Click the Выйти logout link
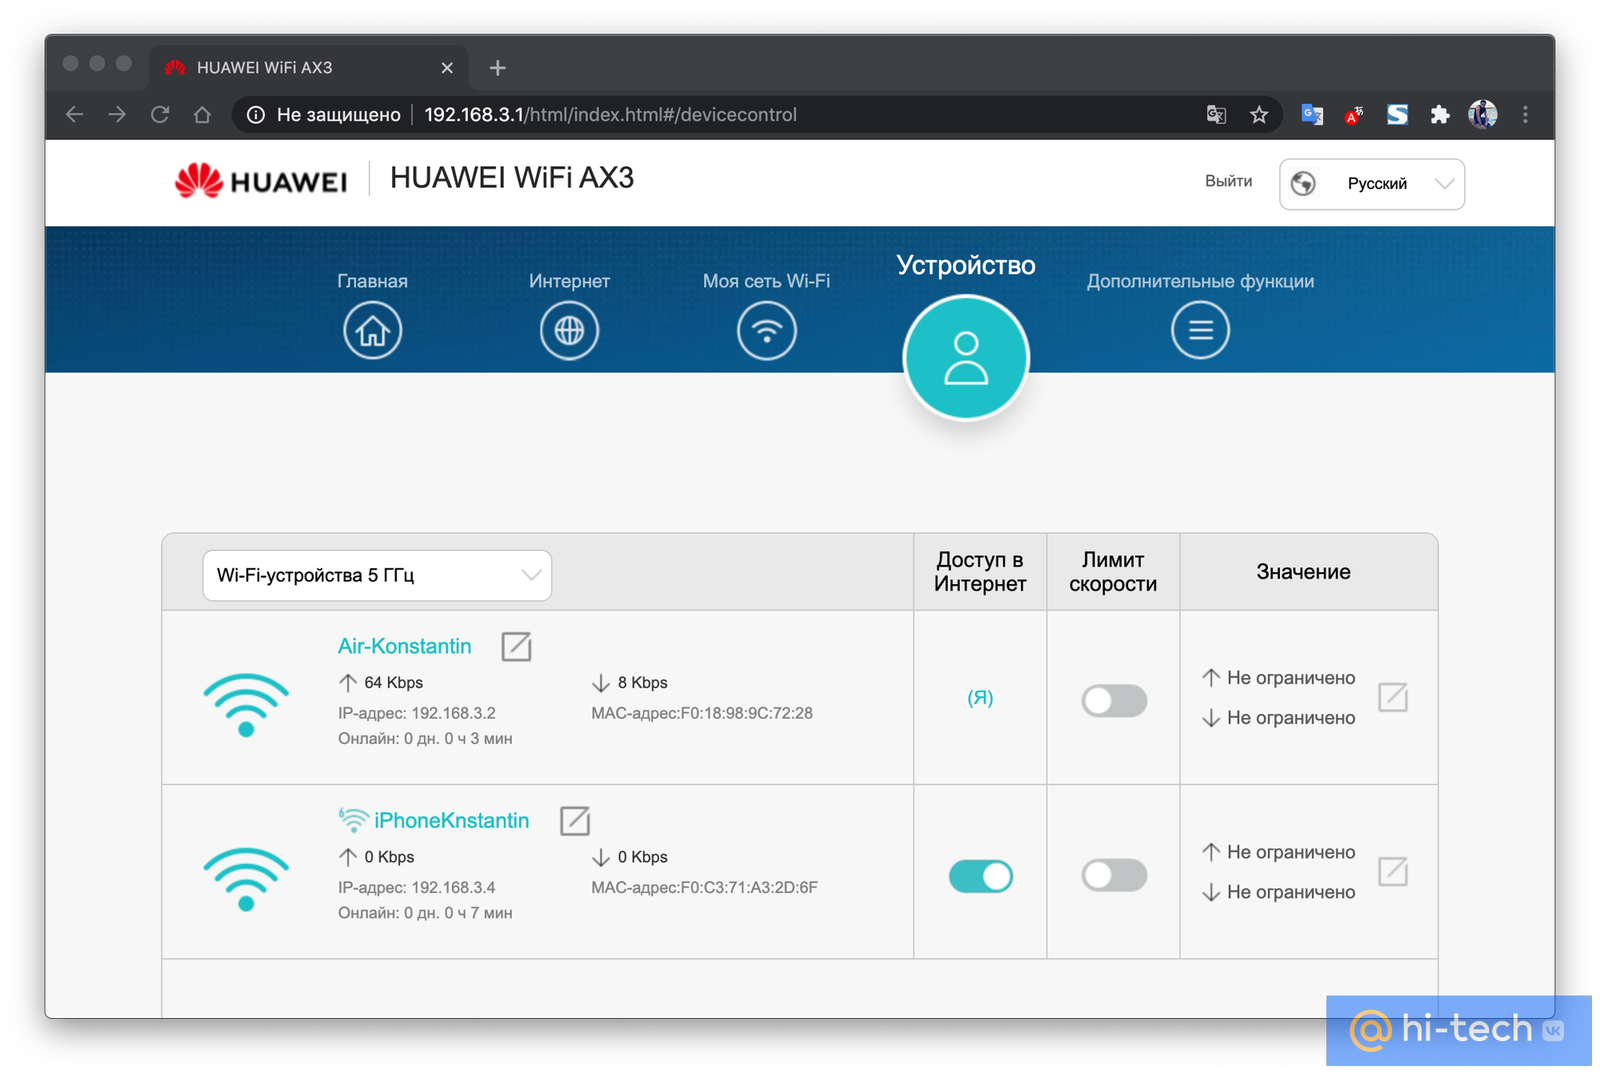This screenshot has width=1600, height=1074. 1228,181
